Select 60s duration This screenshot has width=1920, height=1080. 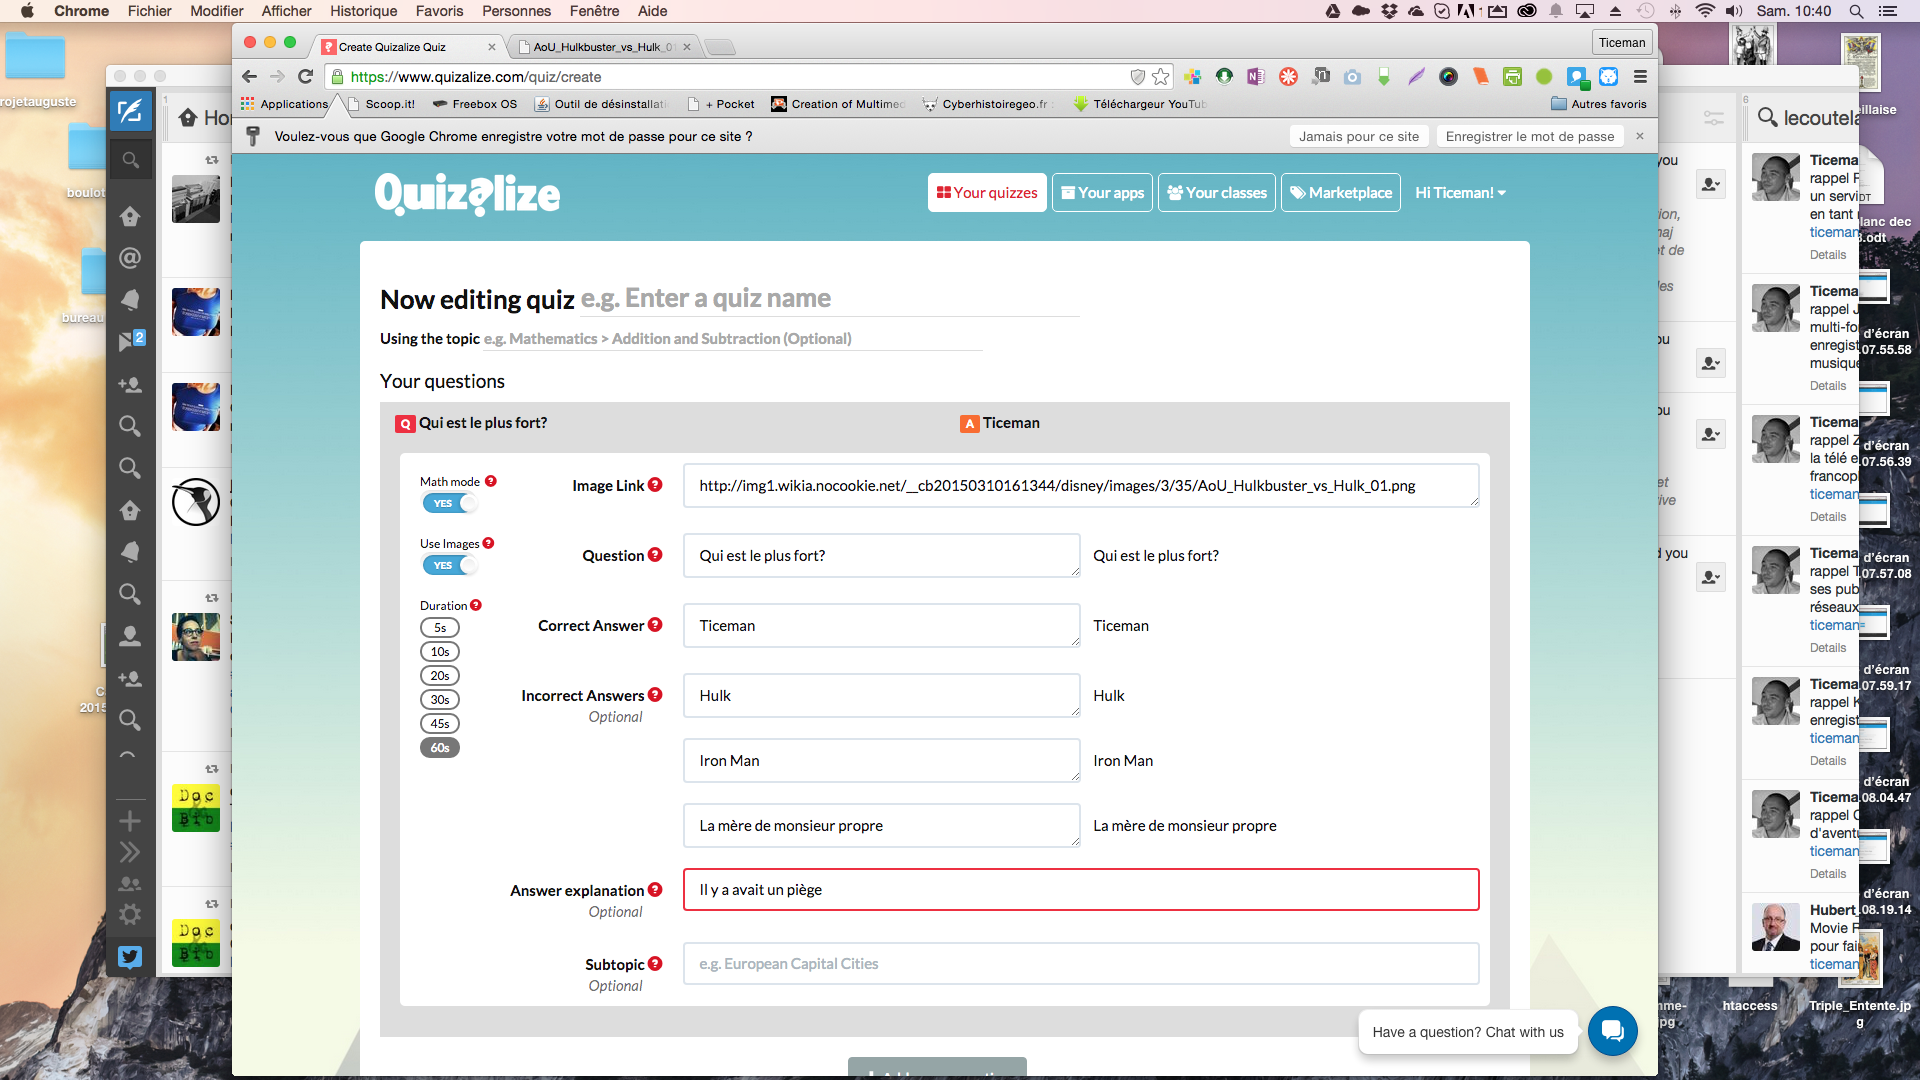click(x=440, y=748)
